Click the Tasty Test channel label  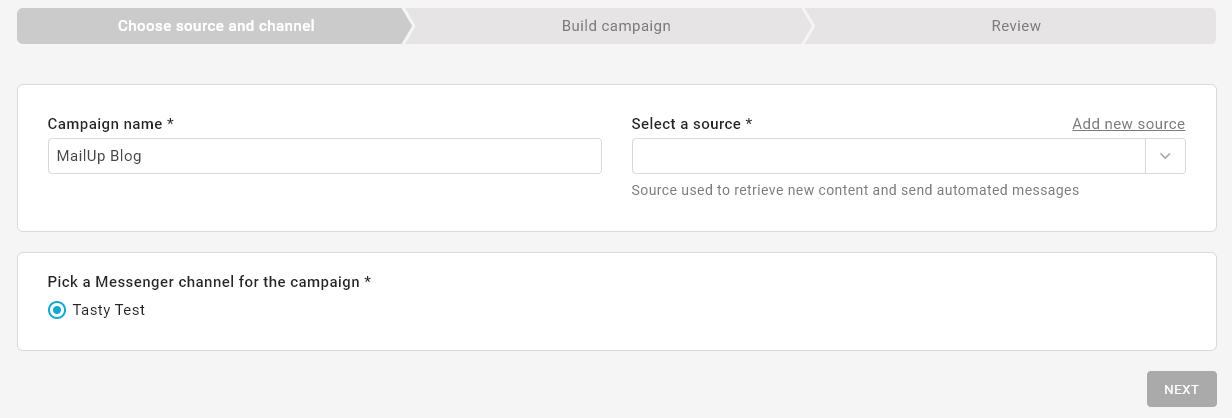click(x=109, y=310)
